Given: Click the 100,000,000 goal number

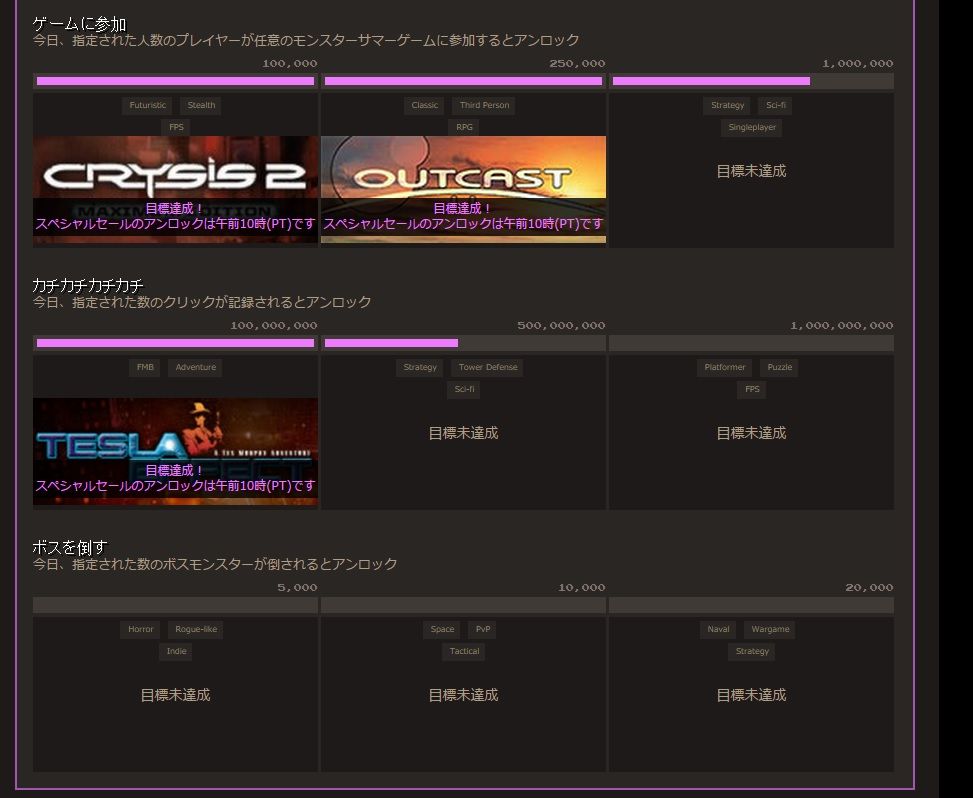Looking at the screenshot, I should 274,325.
